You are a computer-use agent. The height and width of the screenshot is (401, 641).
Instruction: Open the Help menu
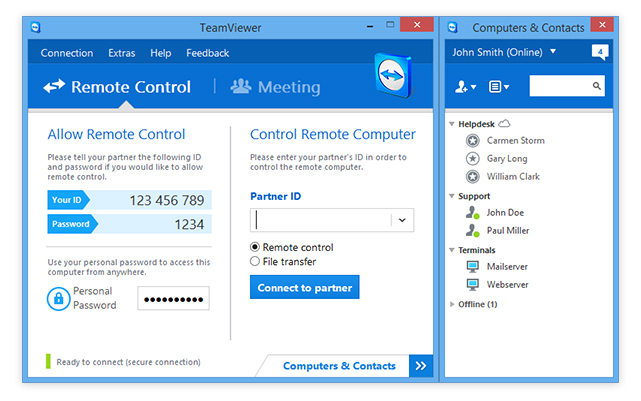click(161, 53)
